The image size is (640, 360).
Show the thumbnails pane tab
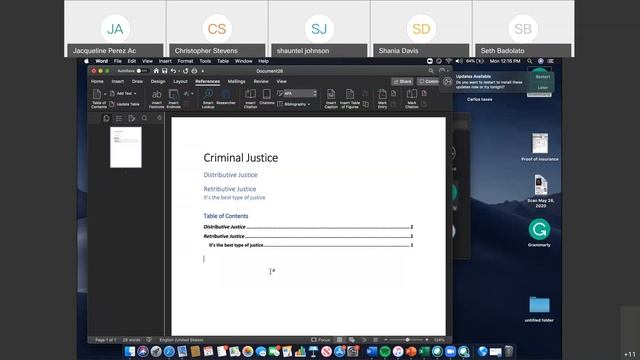pyautogui.click(x=106, y=118)
